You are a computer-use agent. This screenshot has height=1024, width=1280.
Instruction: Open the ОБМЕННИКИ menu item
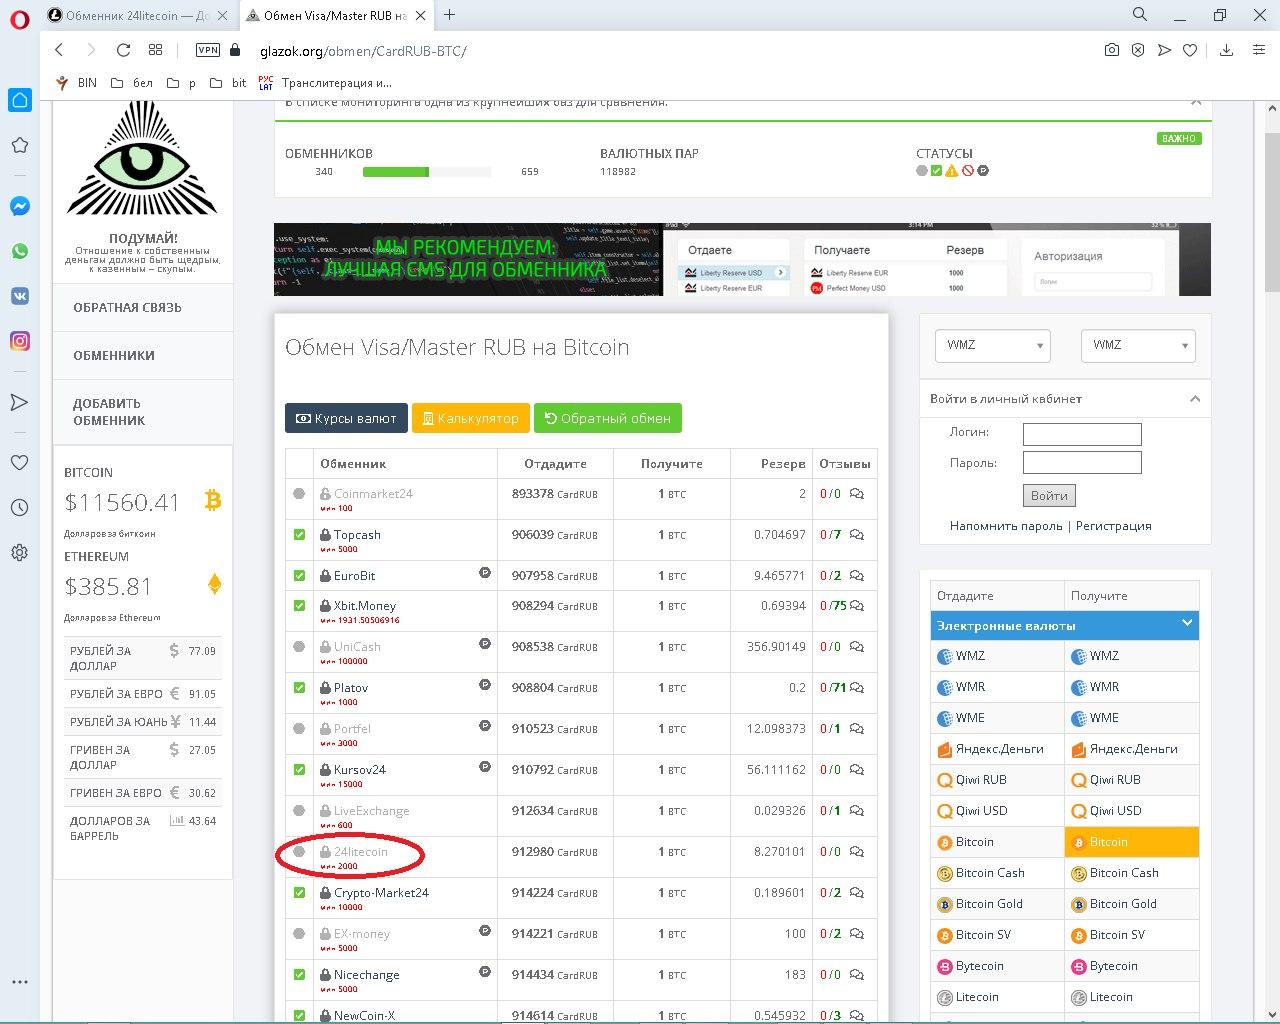113,356
